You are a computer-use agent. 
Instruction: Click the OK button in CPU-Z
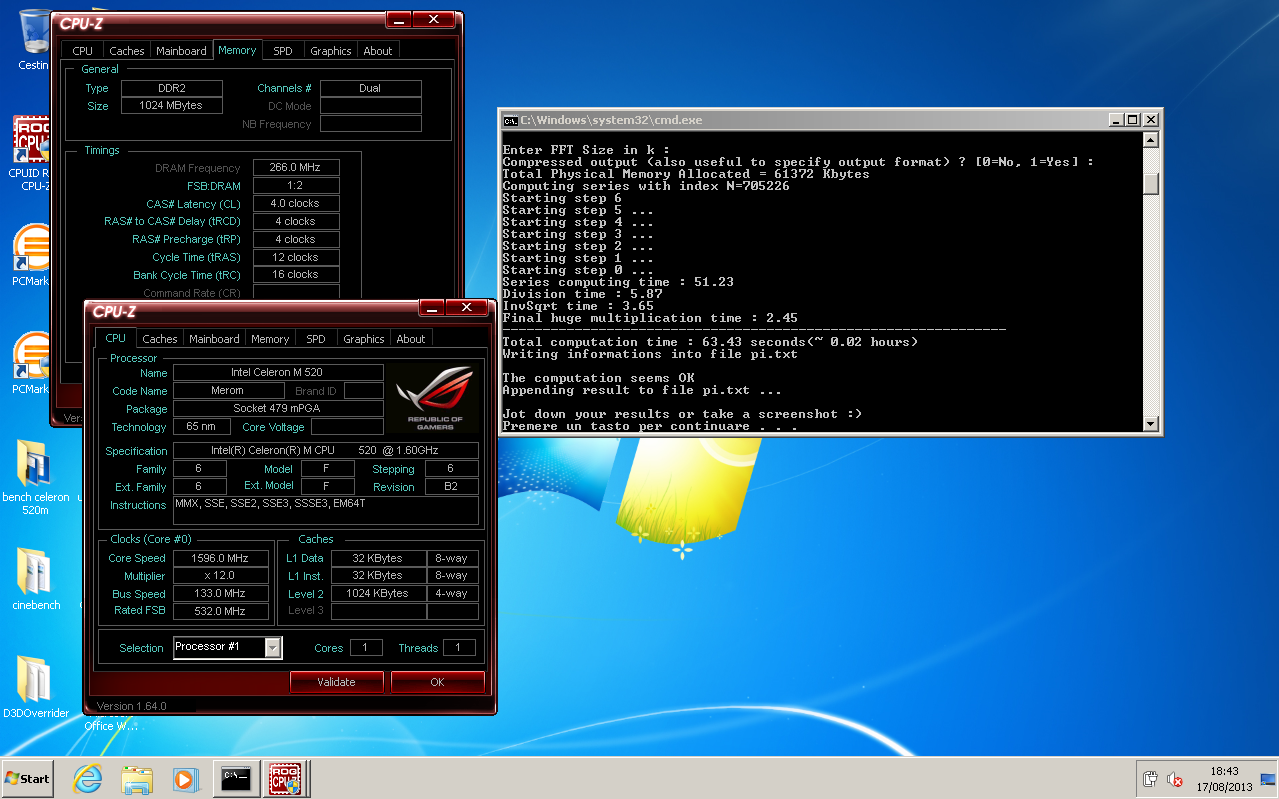click(x=437, y=682)
